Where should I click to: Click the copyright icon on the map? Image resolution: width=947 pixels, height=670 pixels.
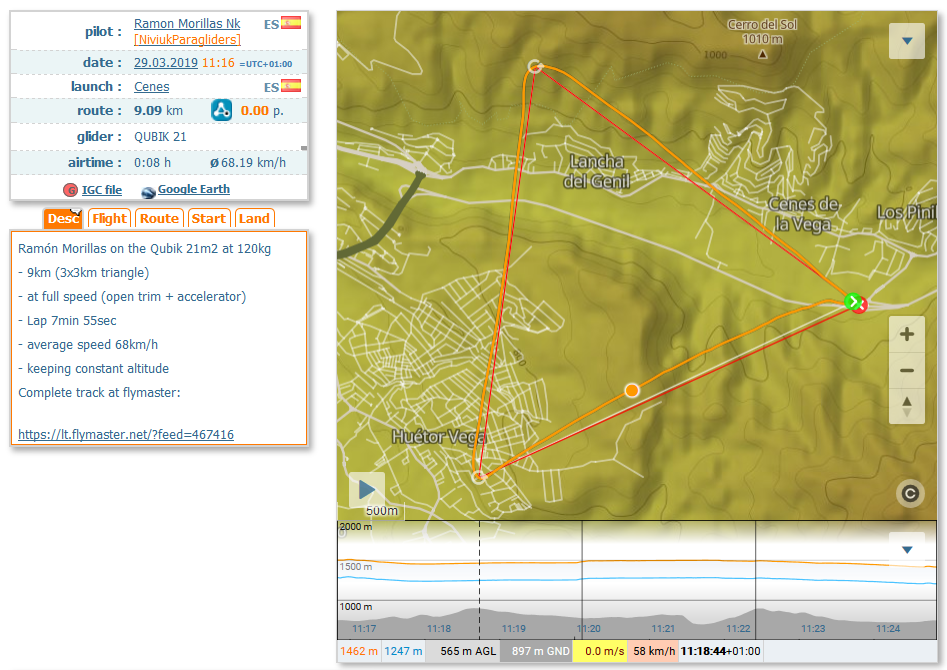pyautogui.click(x=909, y=493)
